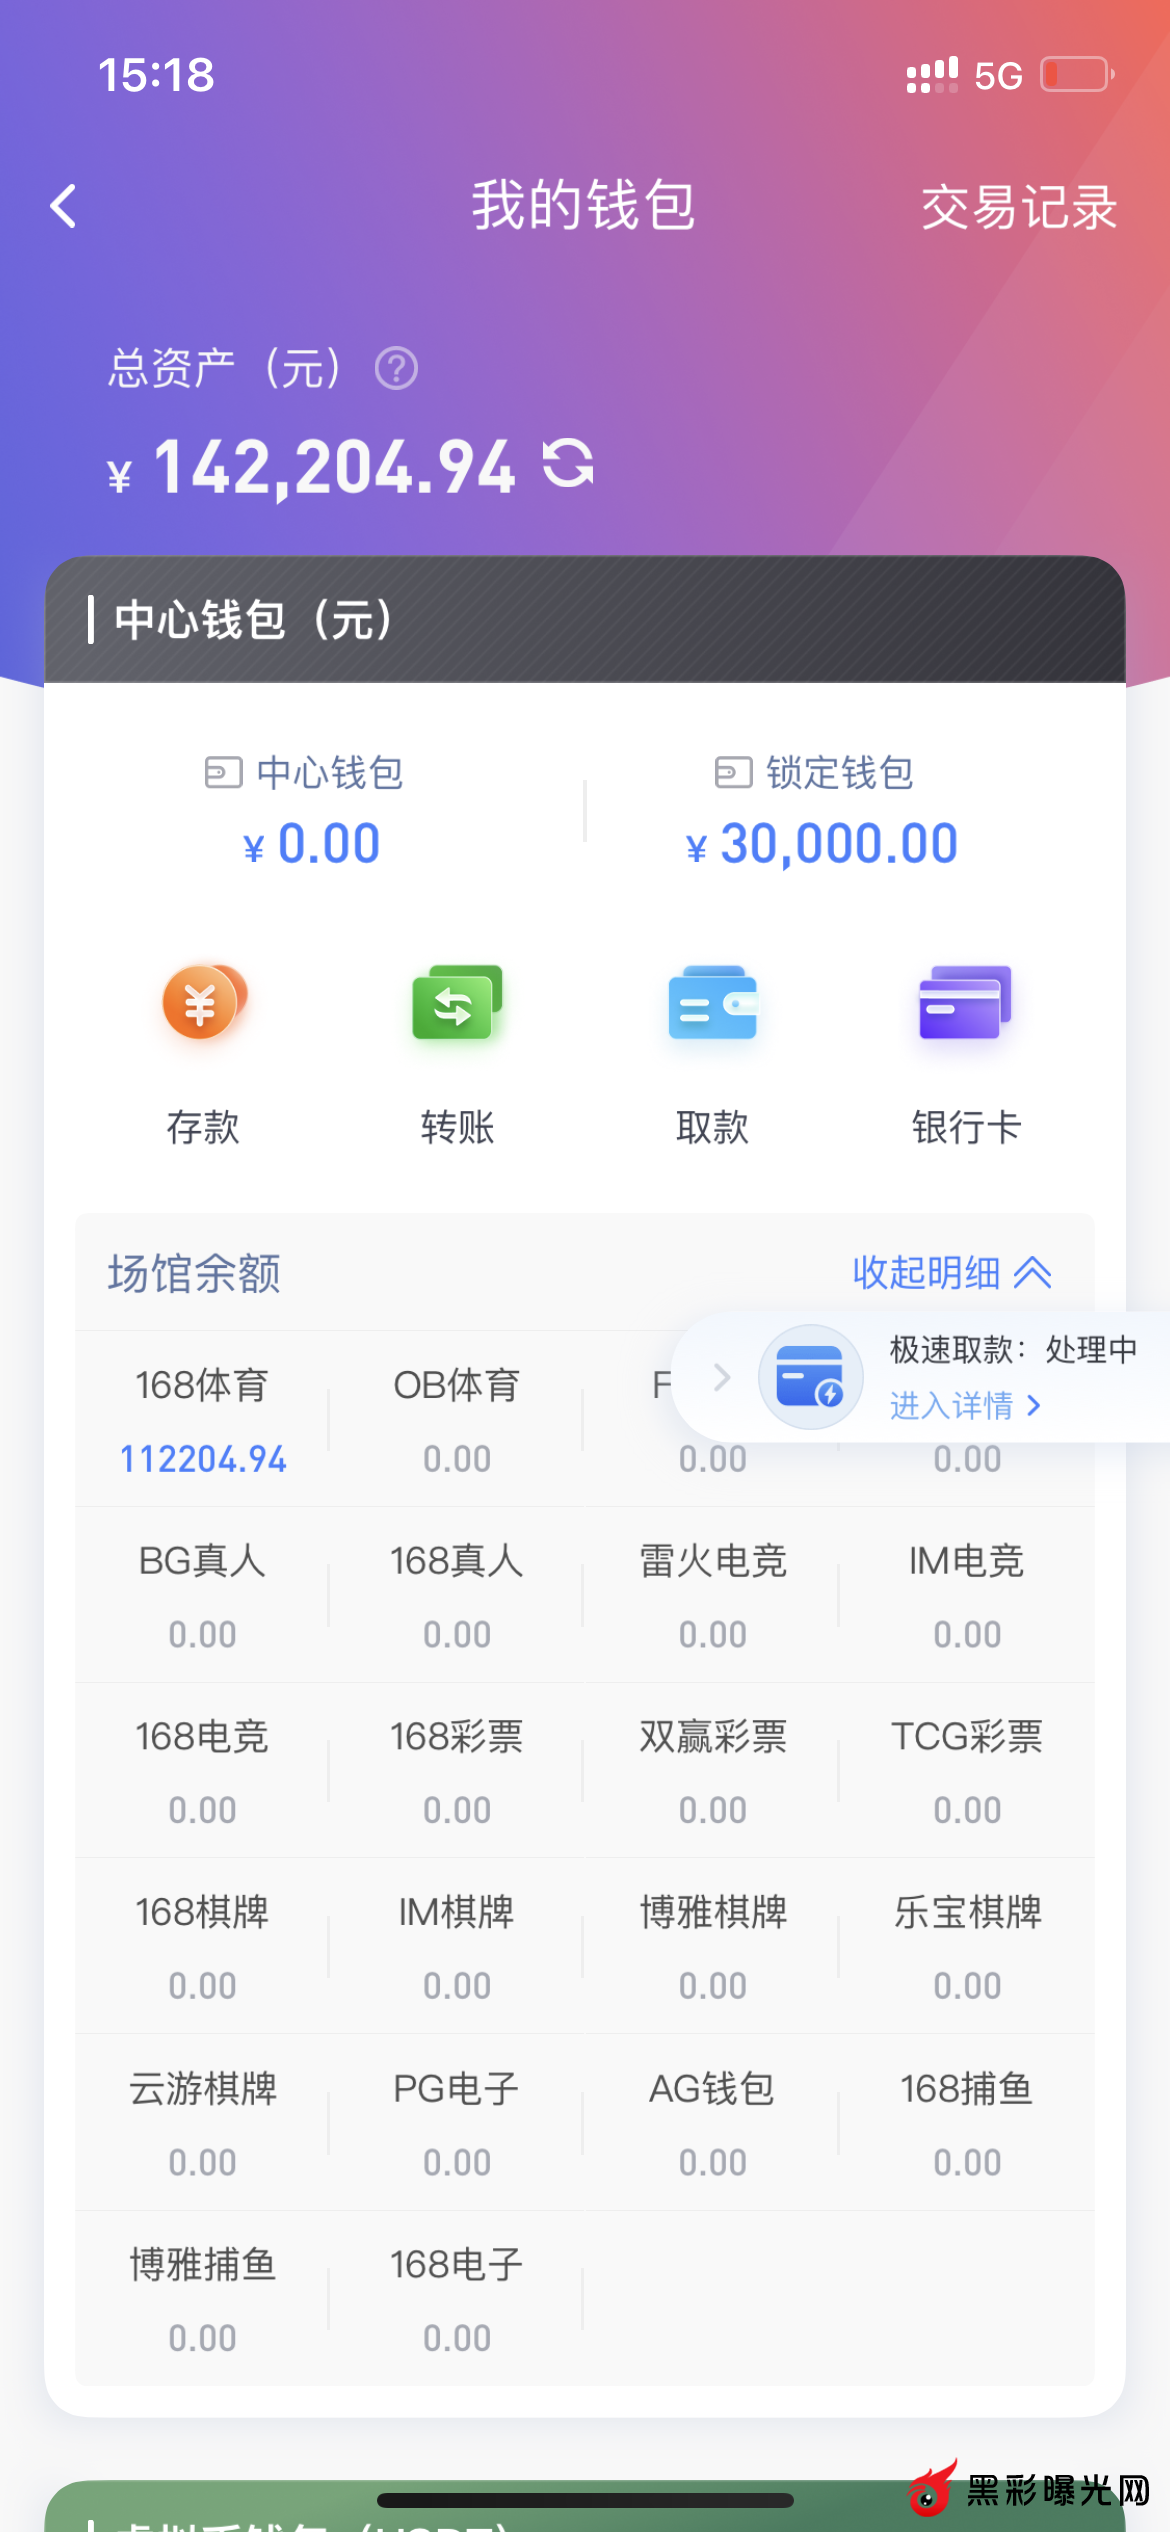Screen dimensions: 1170x2532
Task: Select the 168捕鱼 venue entry
Action: (x=966, y=2124)
